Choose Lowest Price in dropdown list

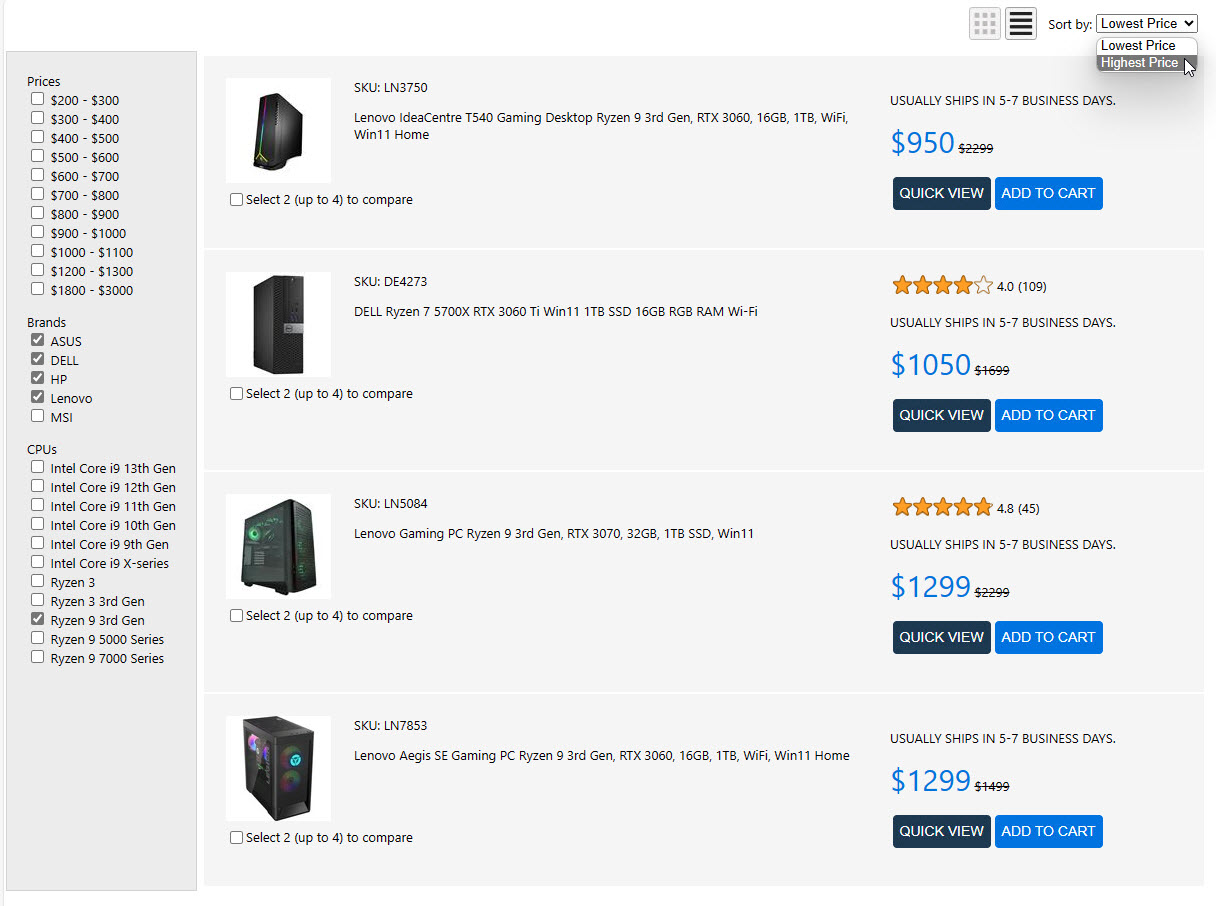pyautogui.click(x=1138, y=46)
